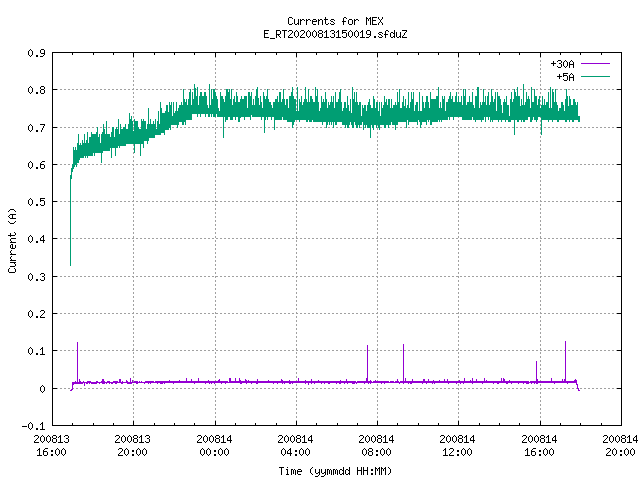The width and height of the screenshot is (640, 480).
Task: Click the 200814 08:00 x-axis tick label
Action: pyautogui.click(x=376, y=445)
